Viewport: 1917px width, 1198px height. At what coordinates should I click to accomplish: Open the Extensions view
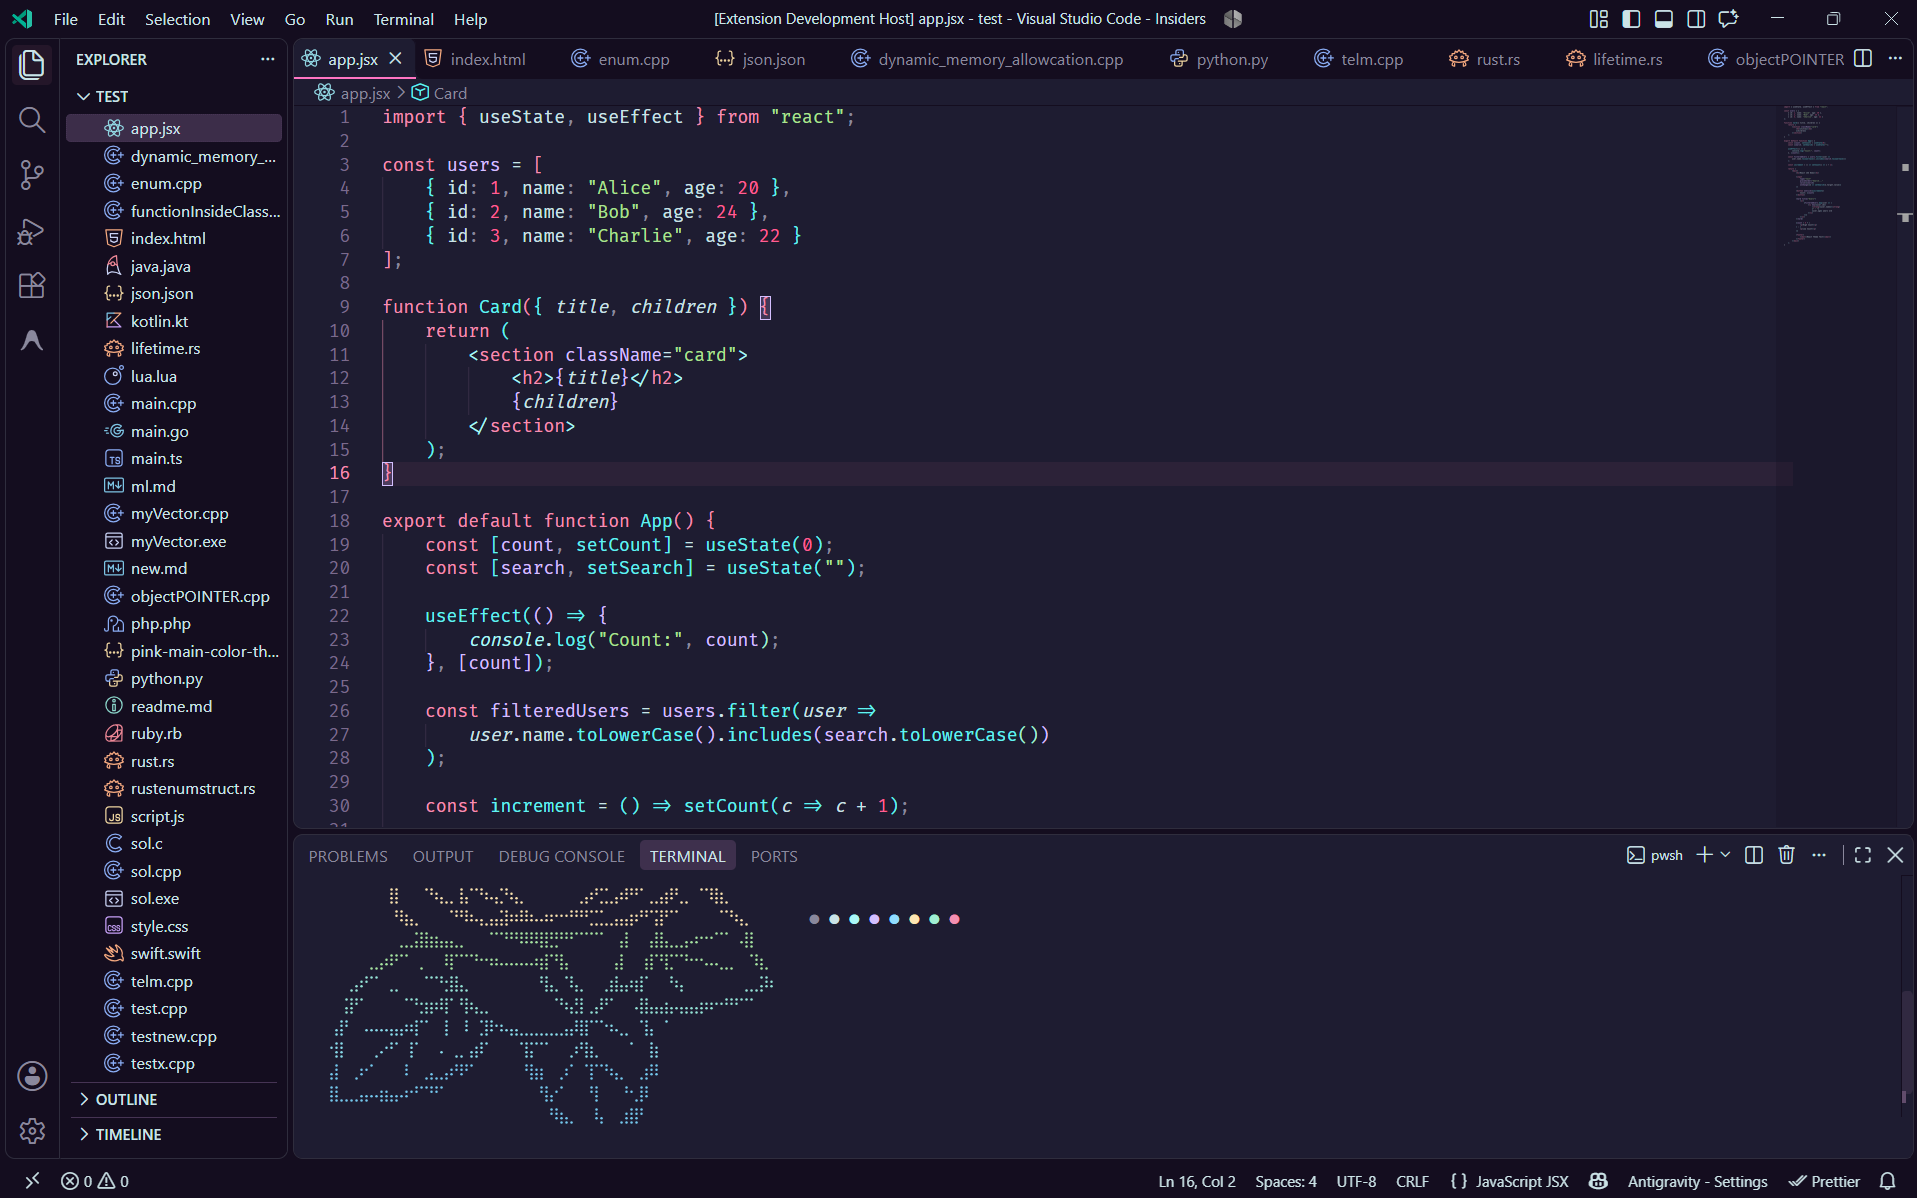pos(32,286)
